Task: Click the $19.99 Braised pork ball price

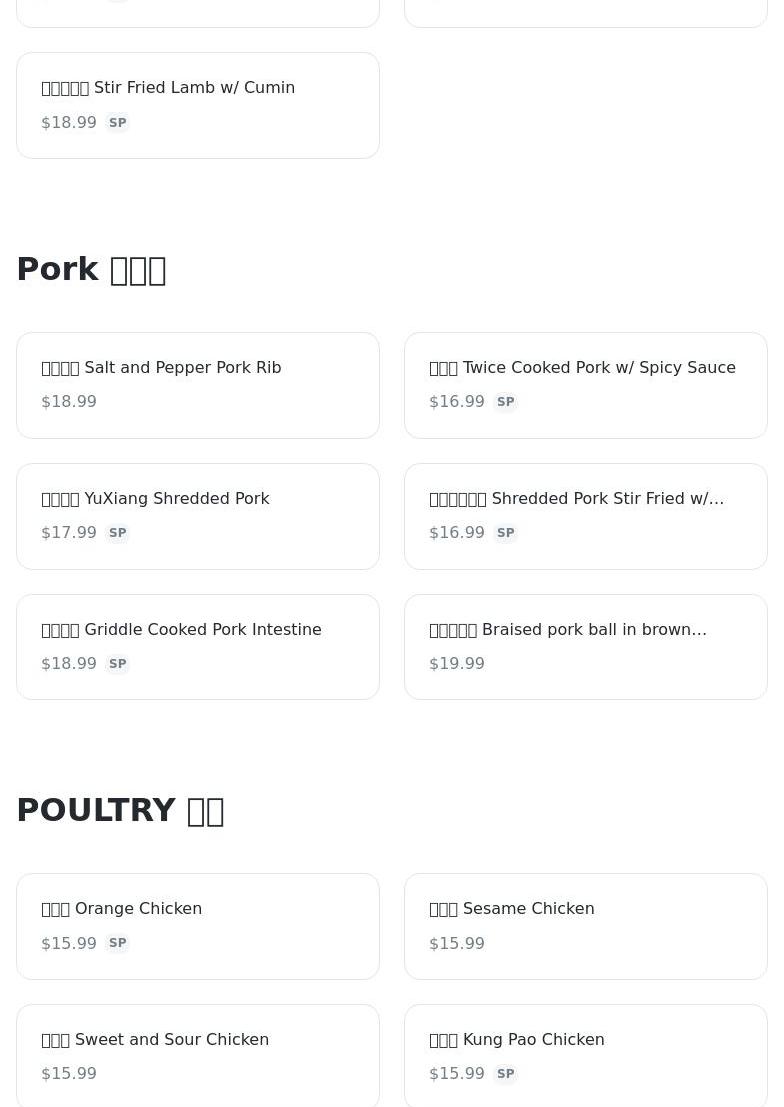Action: click(457, 664)
